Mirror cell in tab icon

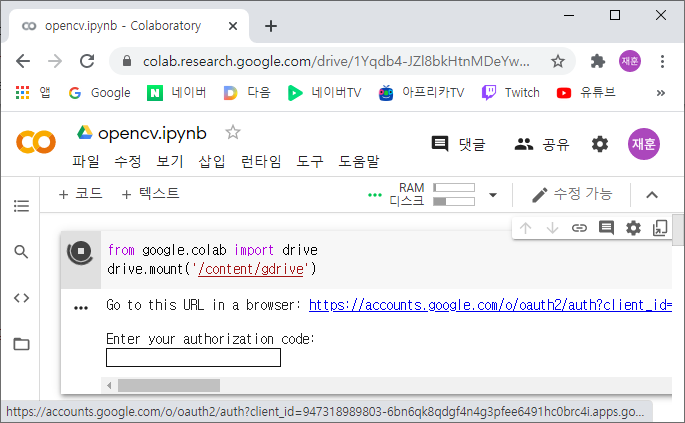coord(660,228)
